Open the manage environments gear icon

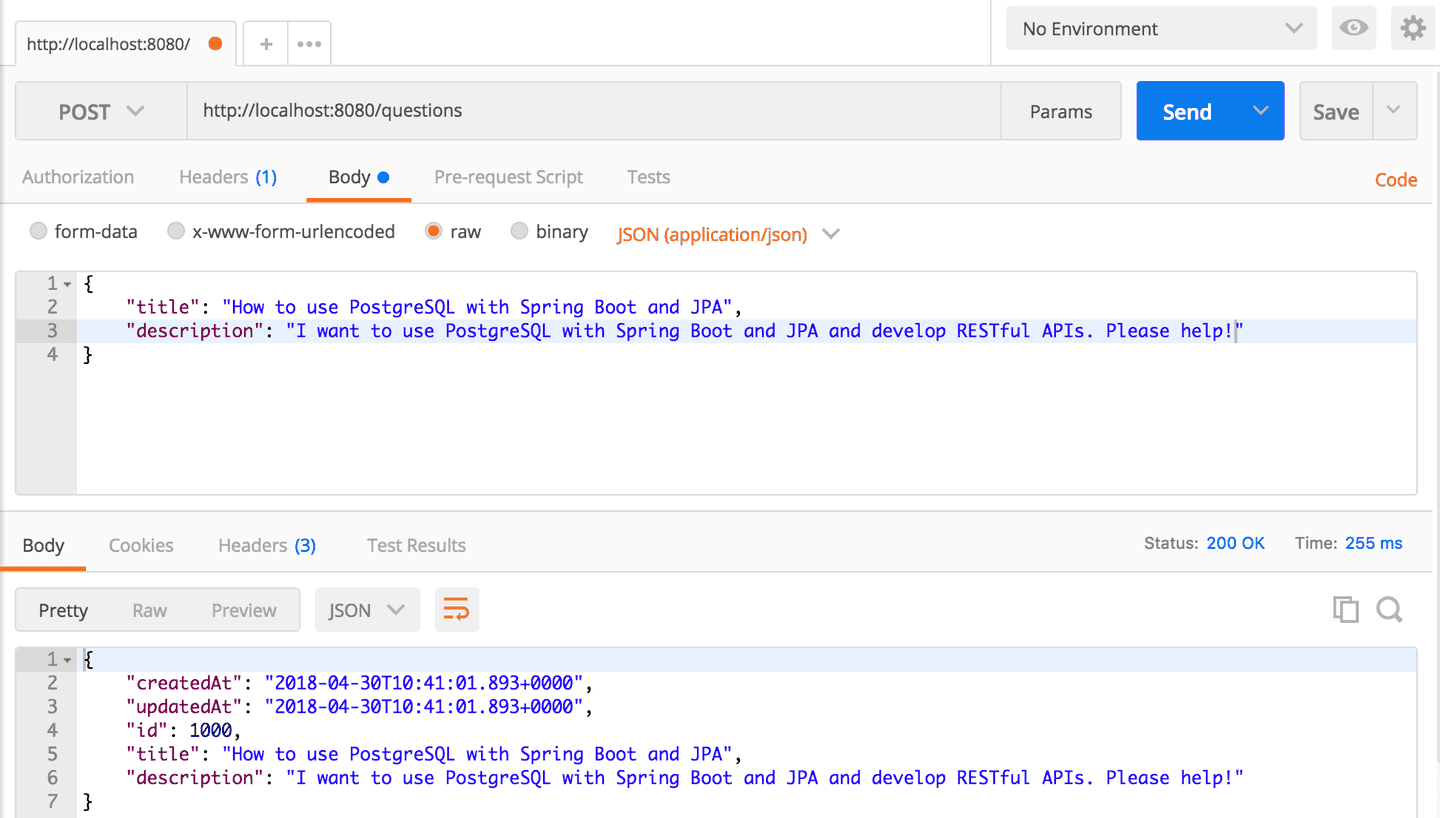click(x=1413, y=28)
